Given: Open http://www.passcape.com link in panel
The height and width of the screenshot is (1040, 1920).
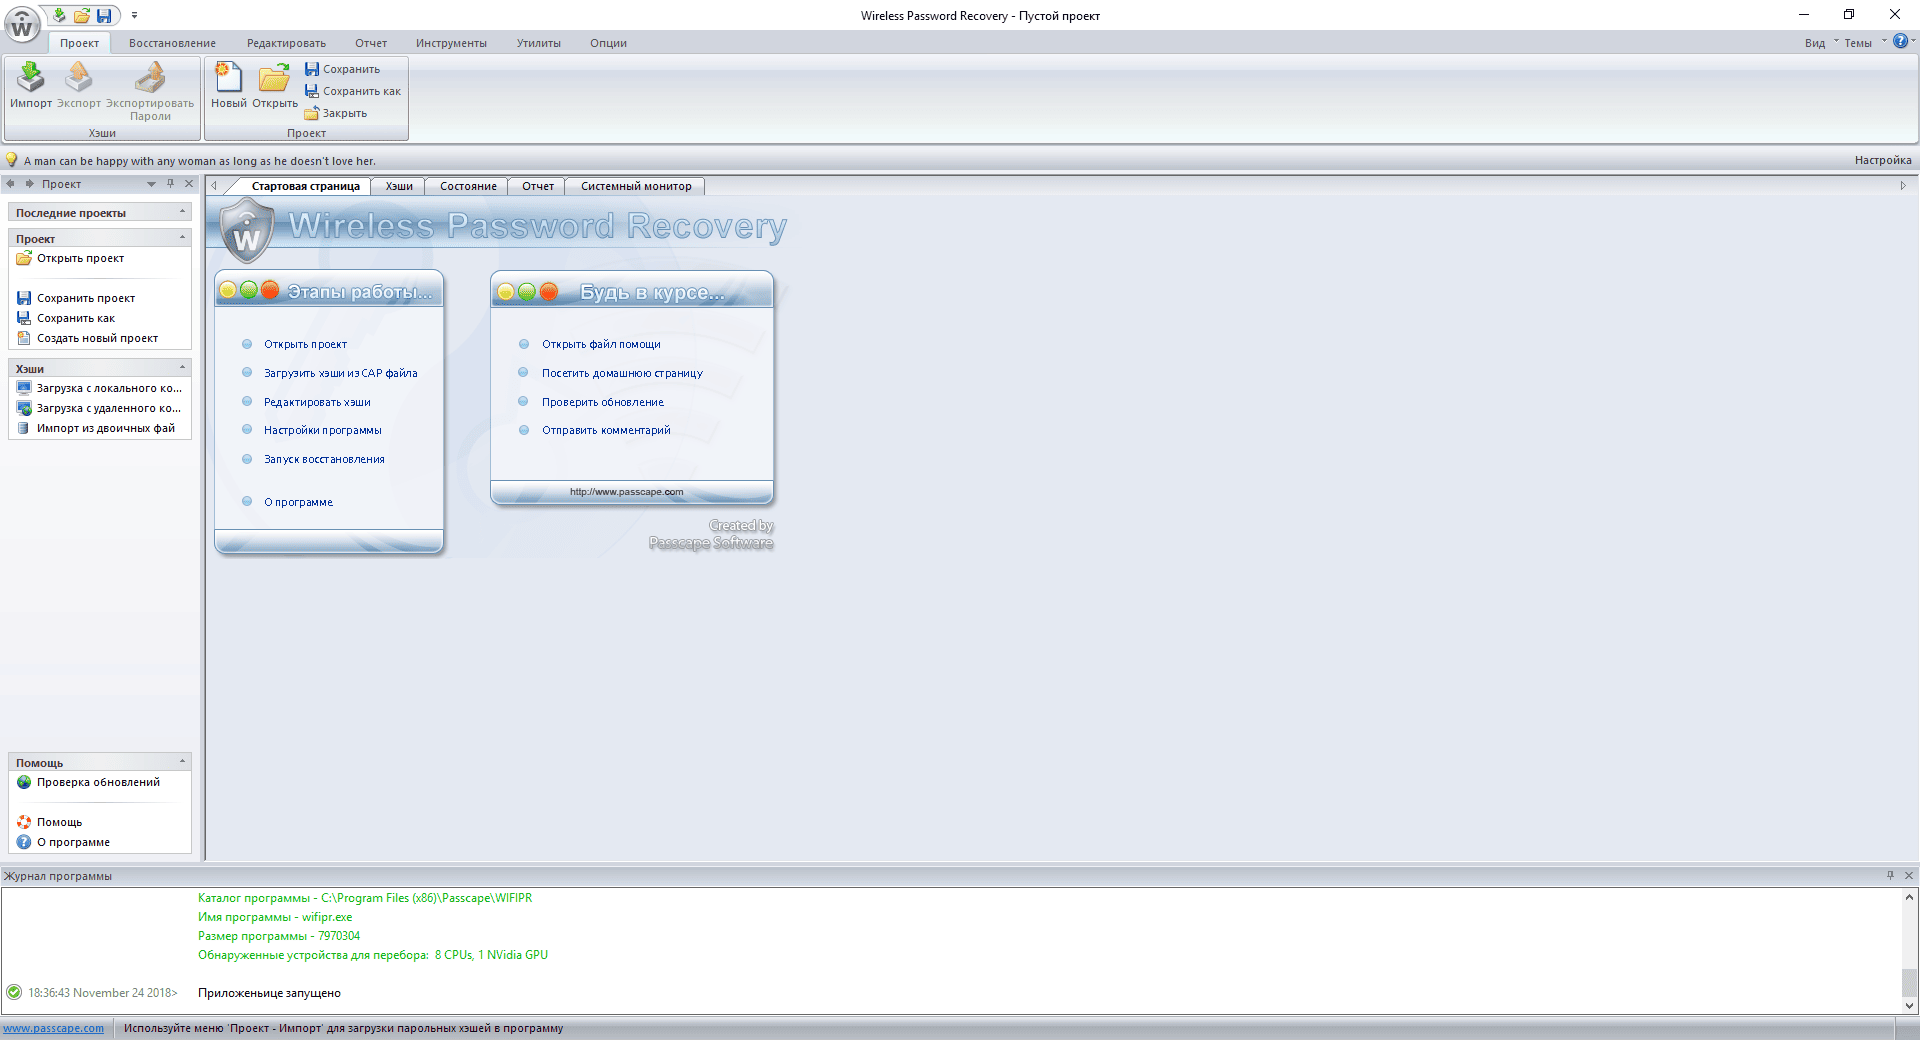Looking at the screenshot, I should (x=627, y=492).
